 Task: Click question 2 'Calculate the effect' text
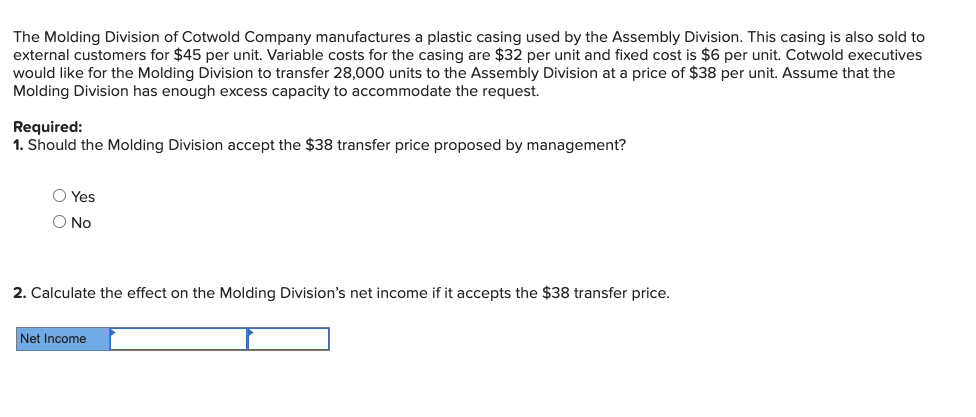[350, 294]
